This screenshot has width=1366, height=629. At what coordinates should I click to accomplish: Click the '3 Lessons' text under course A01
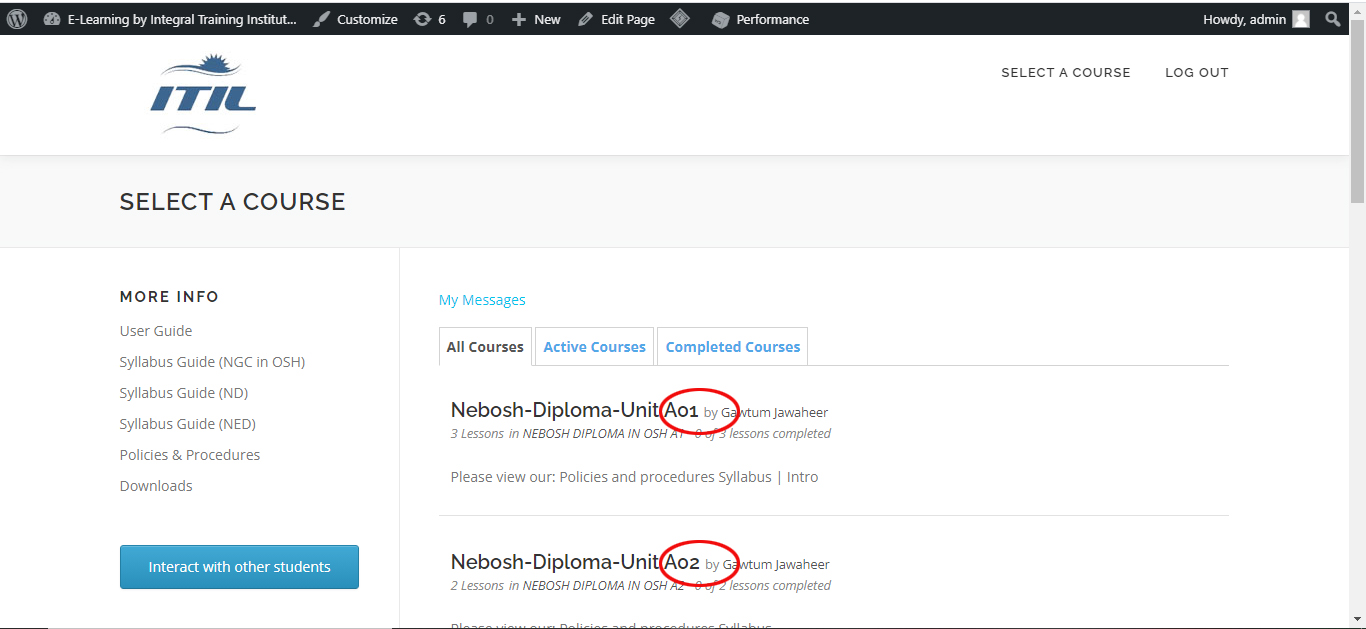477,434
